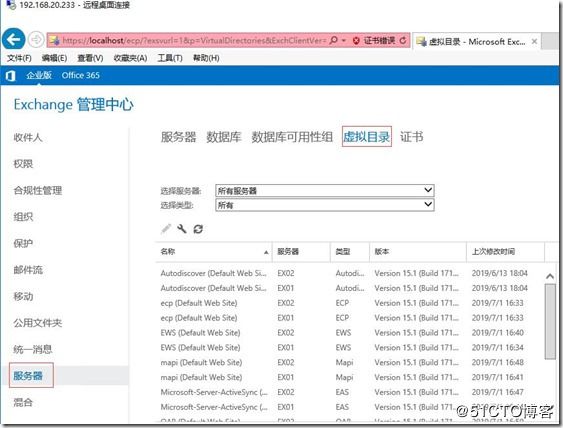Go to 混合 in sidebar
Screen dimensions: 563x428
click(23, 402)
